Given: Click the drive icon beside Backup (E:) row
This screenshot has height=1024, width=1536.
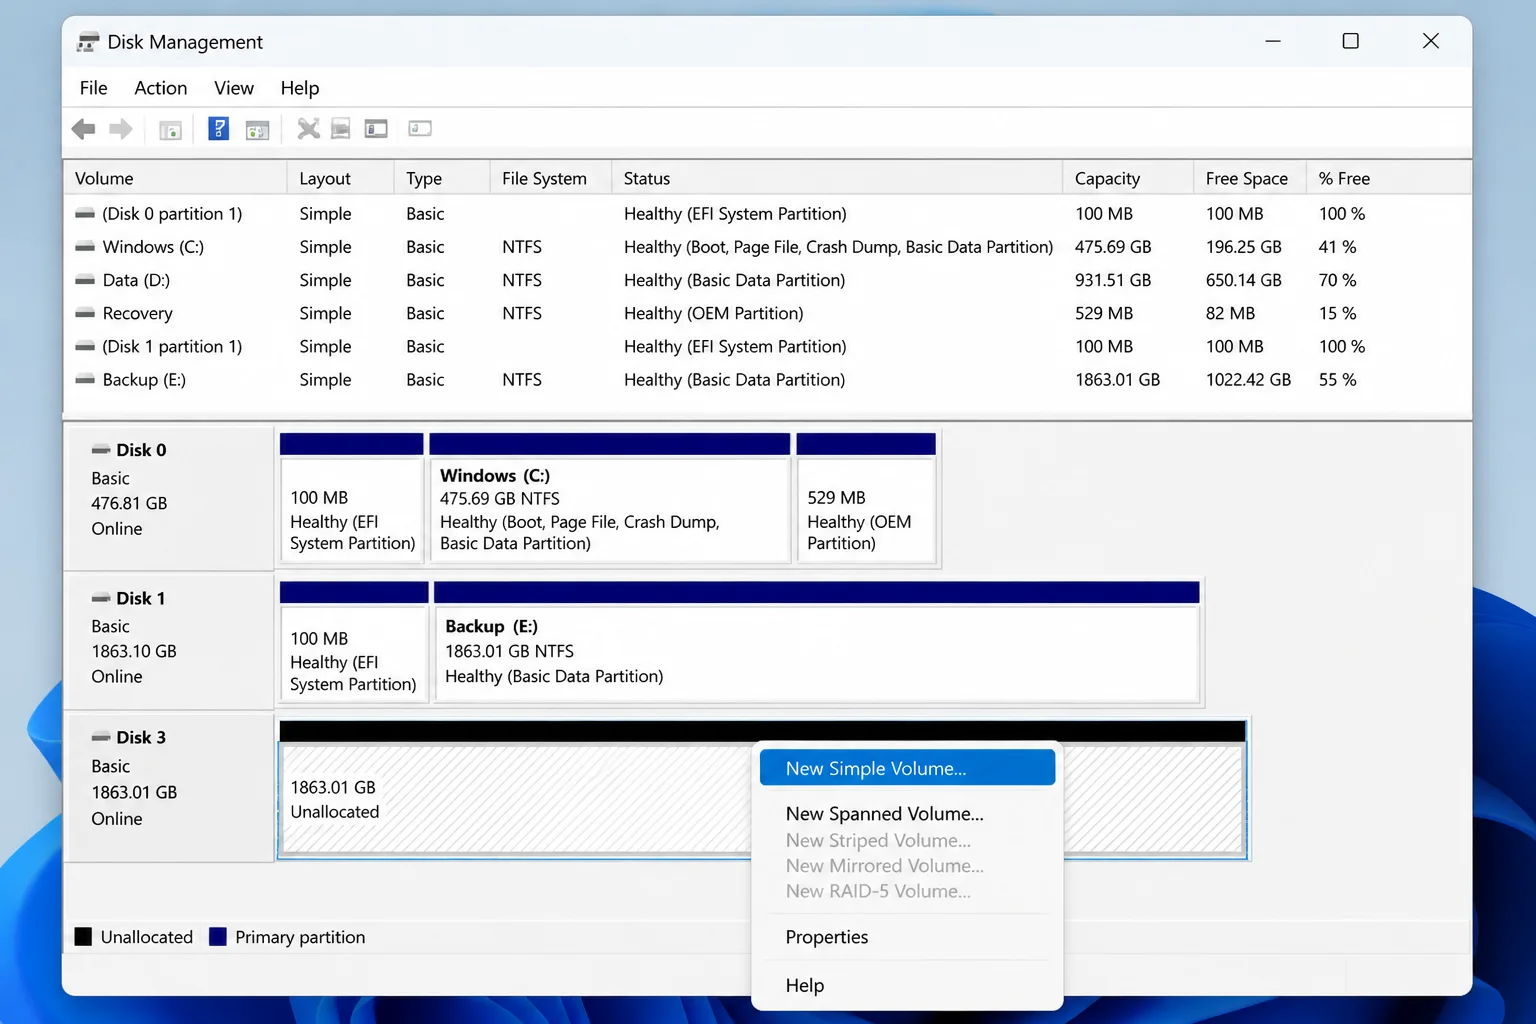Looking at the screenshot, I should 85,380.
